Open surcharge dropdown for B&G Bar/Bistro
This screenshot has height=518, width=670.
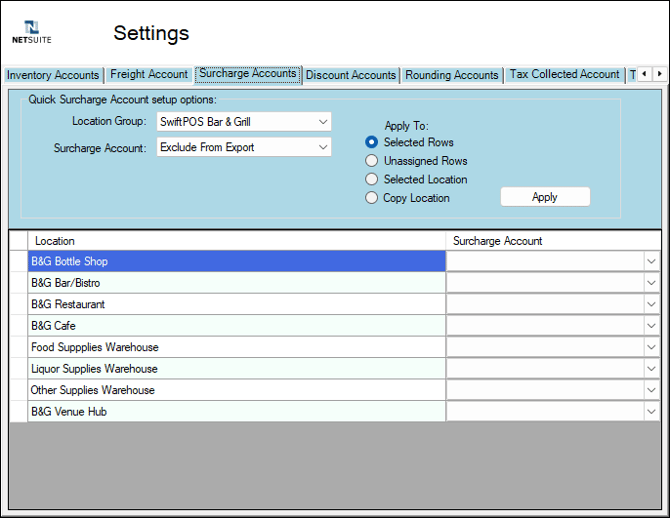651,283
